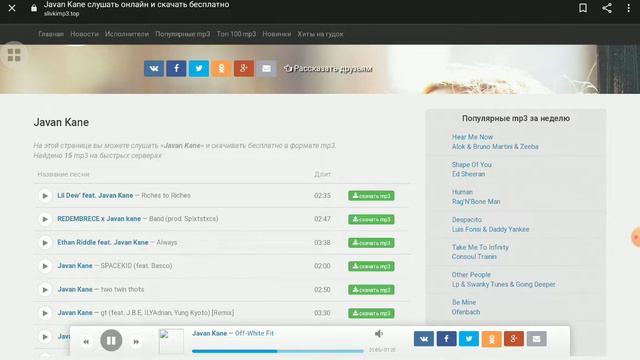This screenshot has height=360, width=640.
Task: Share by email from the player bar
Action: pos(536,339)
